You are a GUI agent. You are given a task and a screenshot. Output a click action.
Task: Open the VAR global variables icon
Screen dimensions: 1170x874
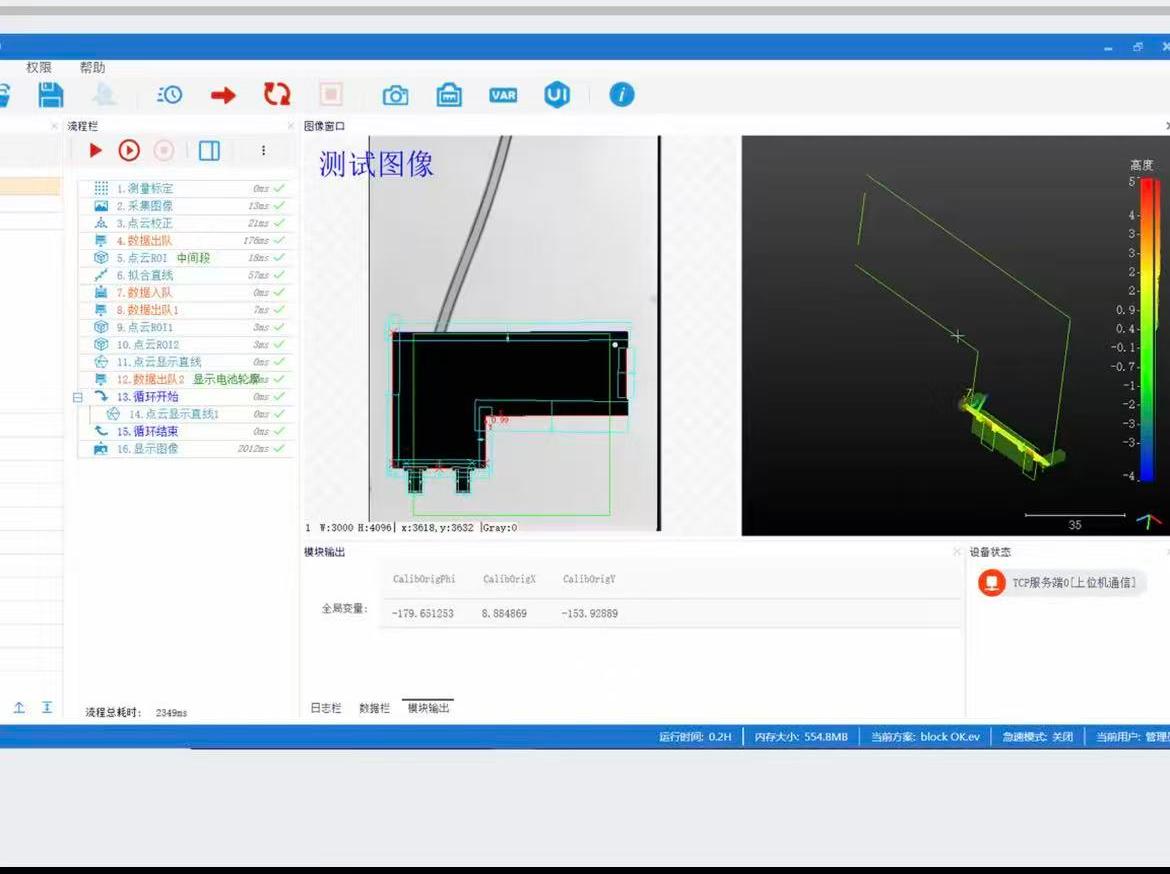point(503,95)
